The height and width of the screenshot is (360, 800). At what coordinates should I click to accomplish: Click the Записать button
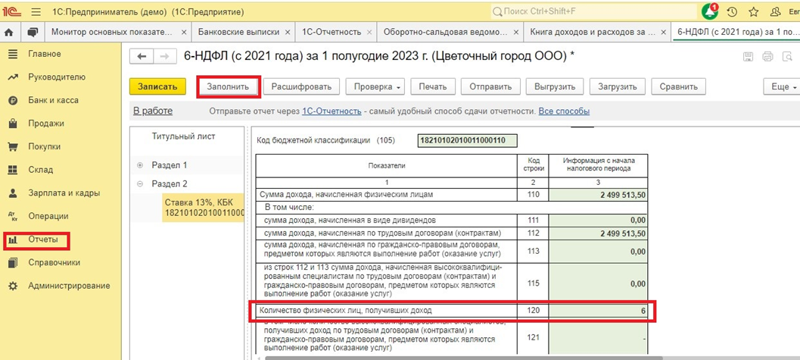pos(157,87)
